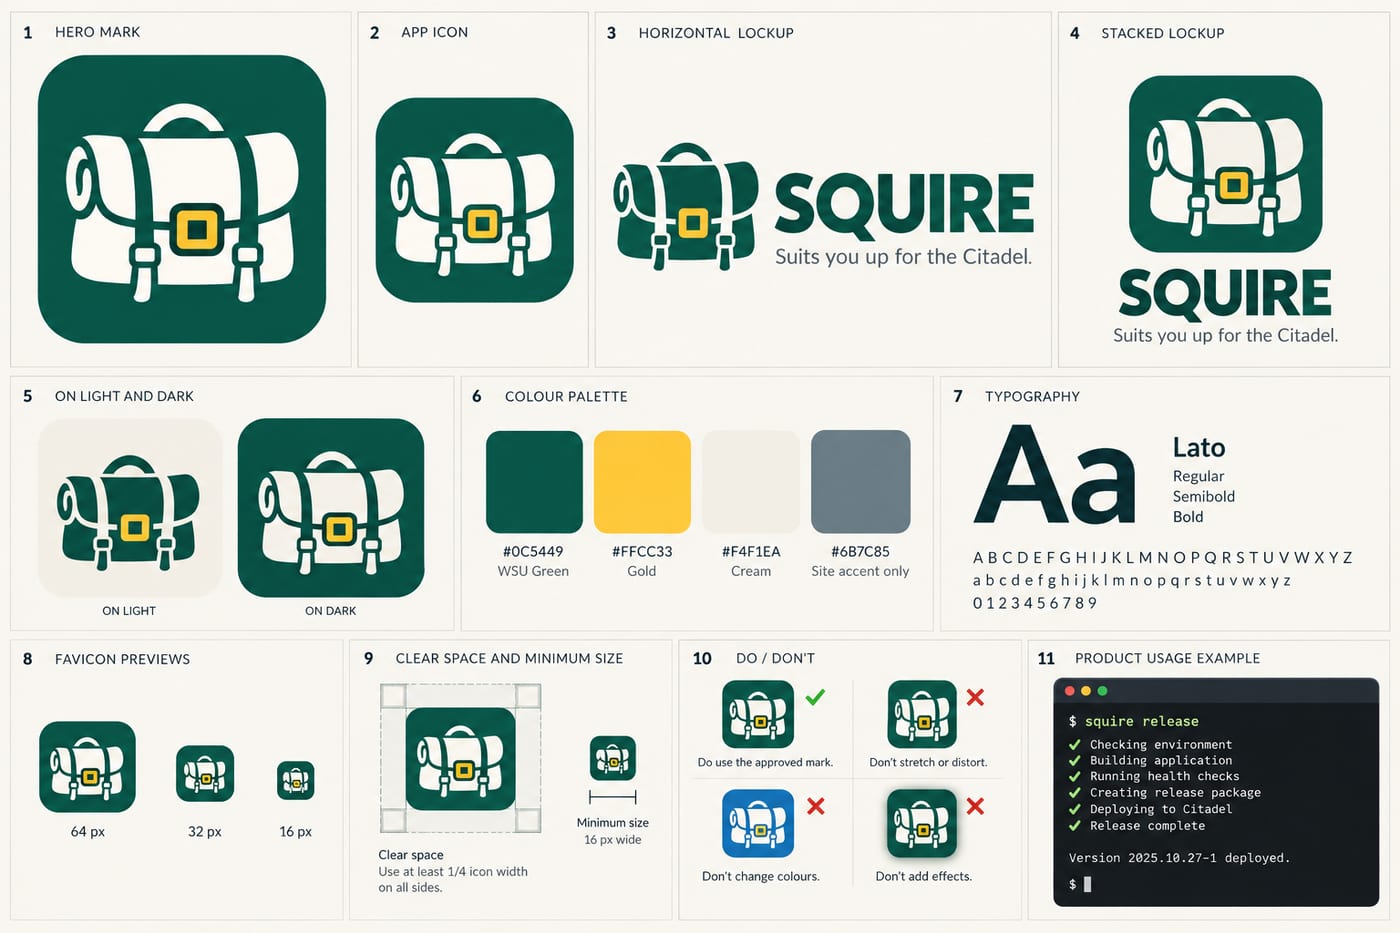Select the satchel icon in the stacked lockup

1225,164
